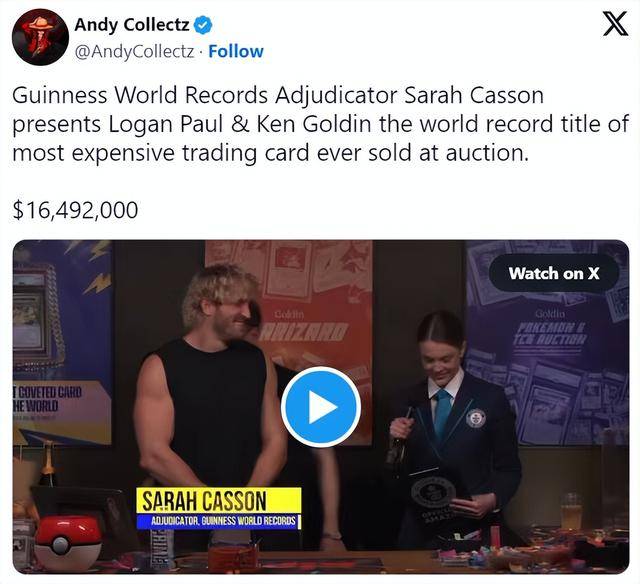Viewport: 640px width, 584px height.
Task: Open the Andy Collectz display name
Action: 132,25
